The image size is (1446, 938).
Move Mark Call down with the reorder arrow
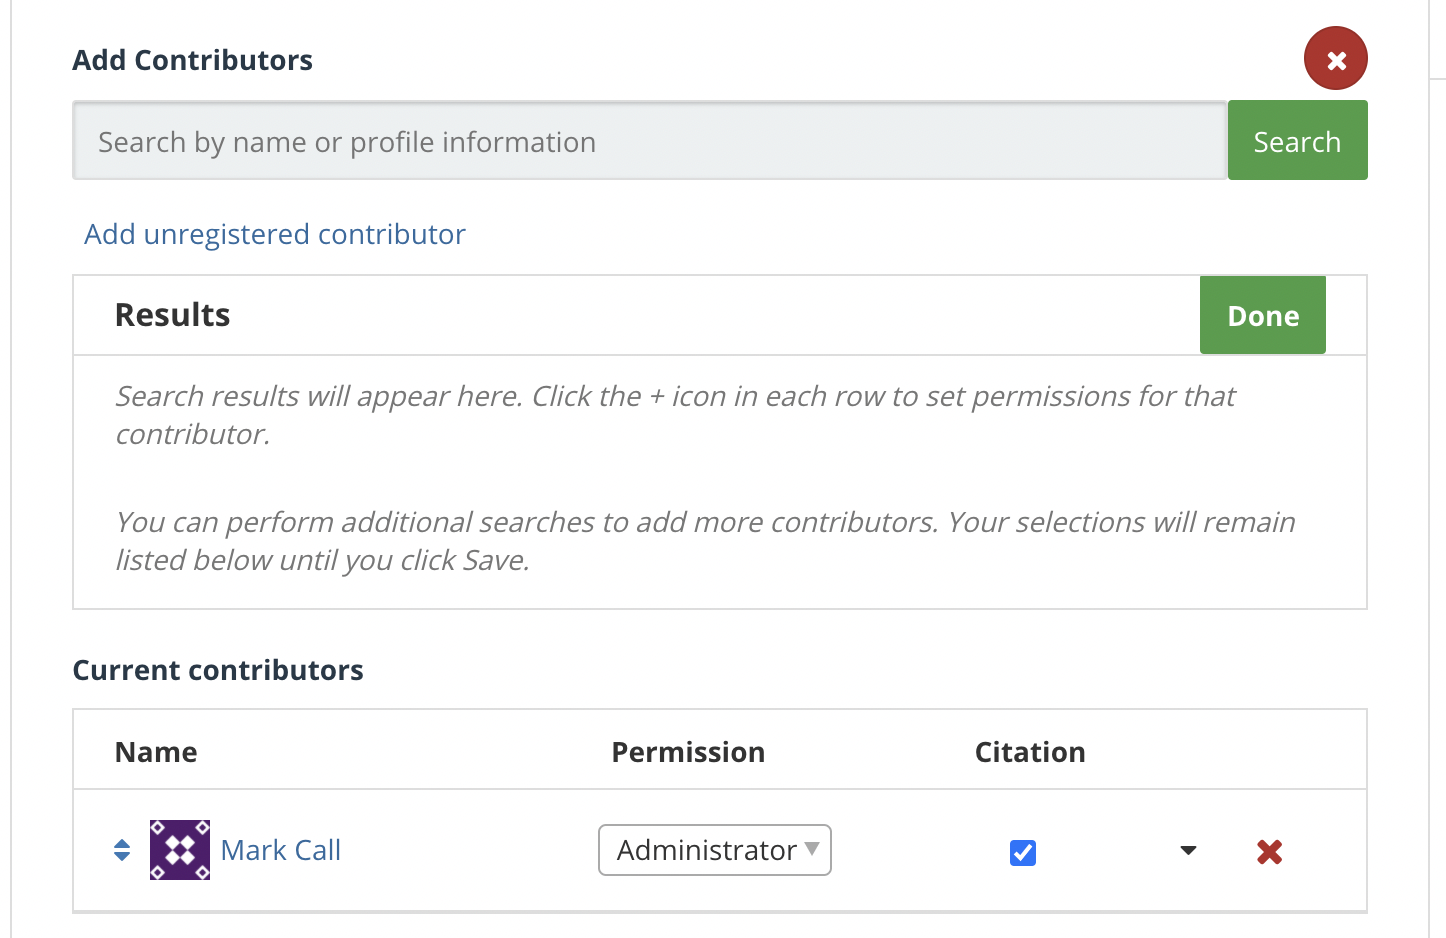(122, 857)
